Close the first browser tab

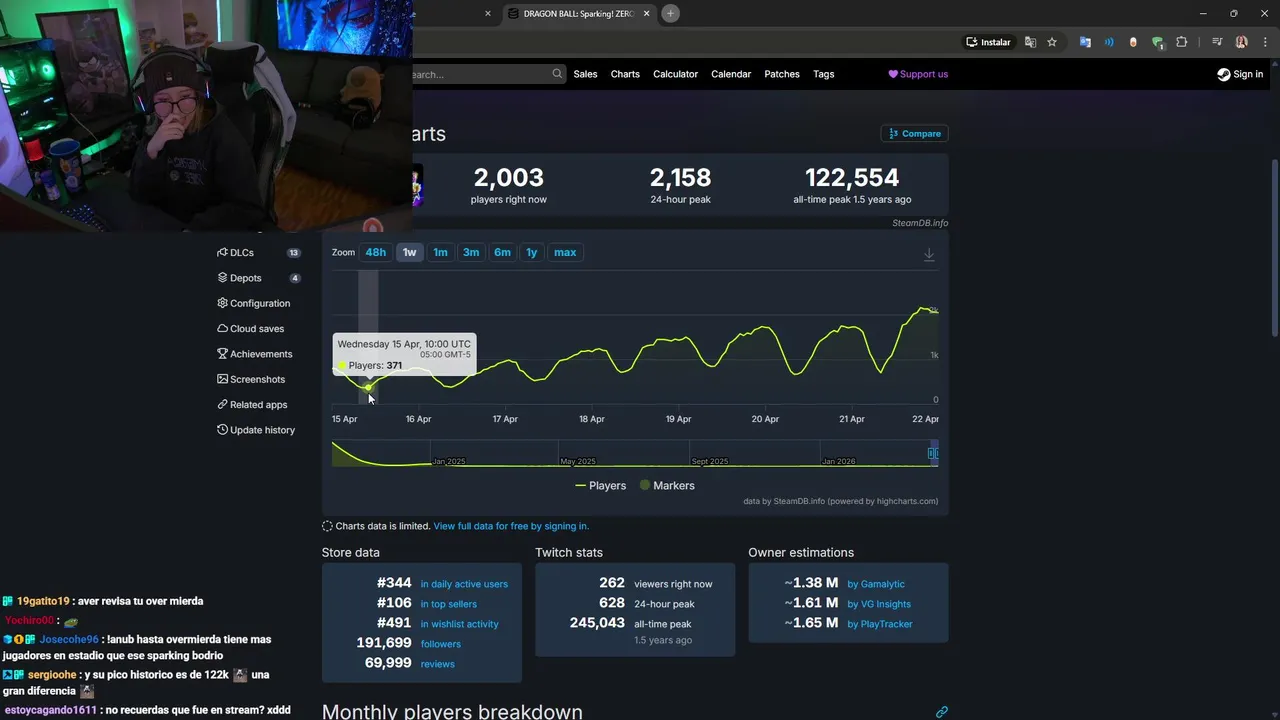(x=488, y=13)
